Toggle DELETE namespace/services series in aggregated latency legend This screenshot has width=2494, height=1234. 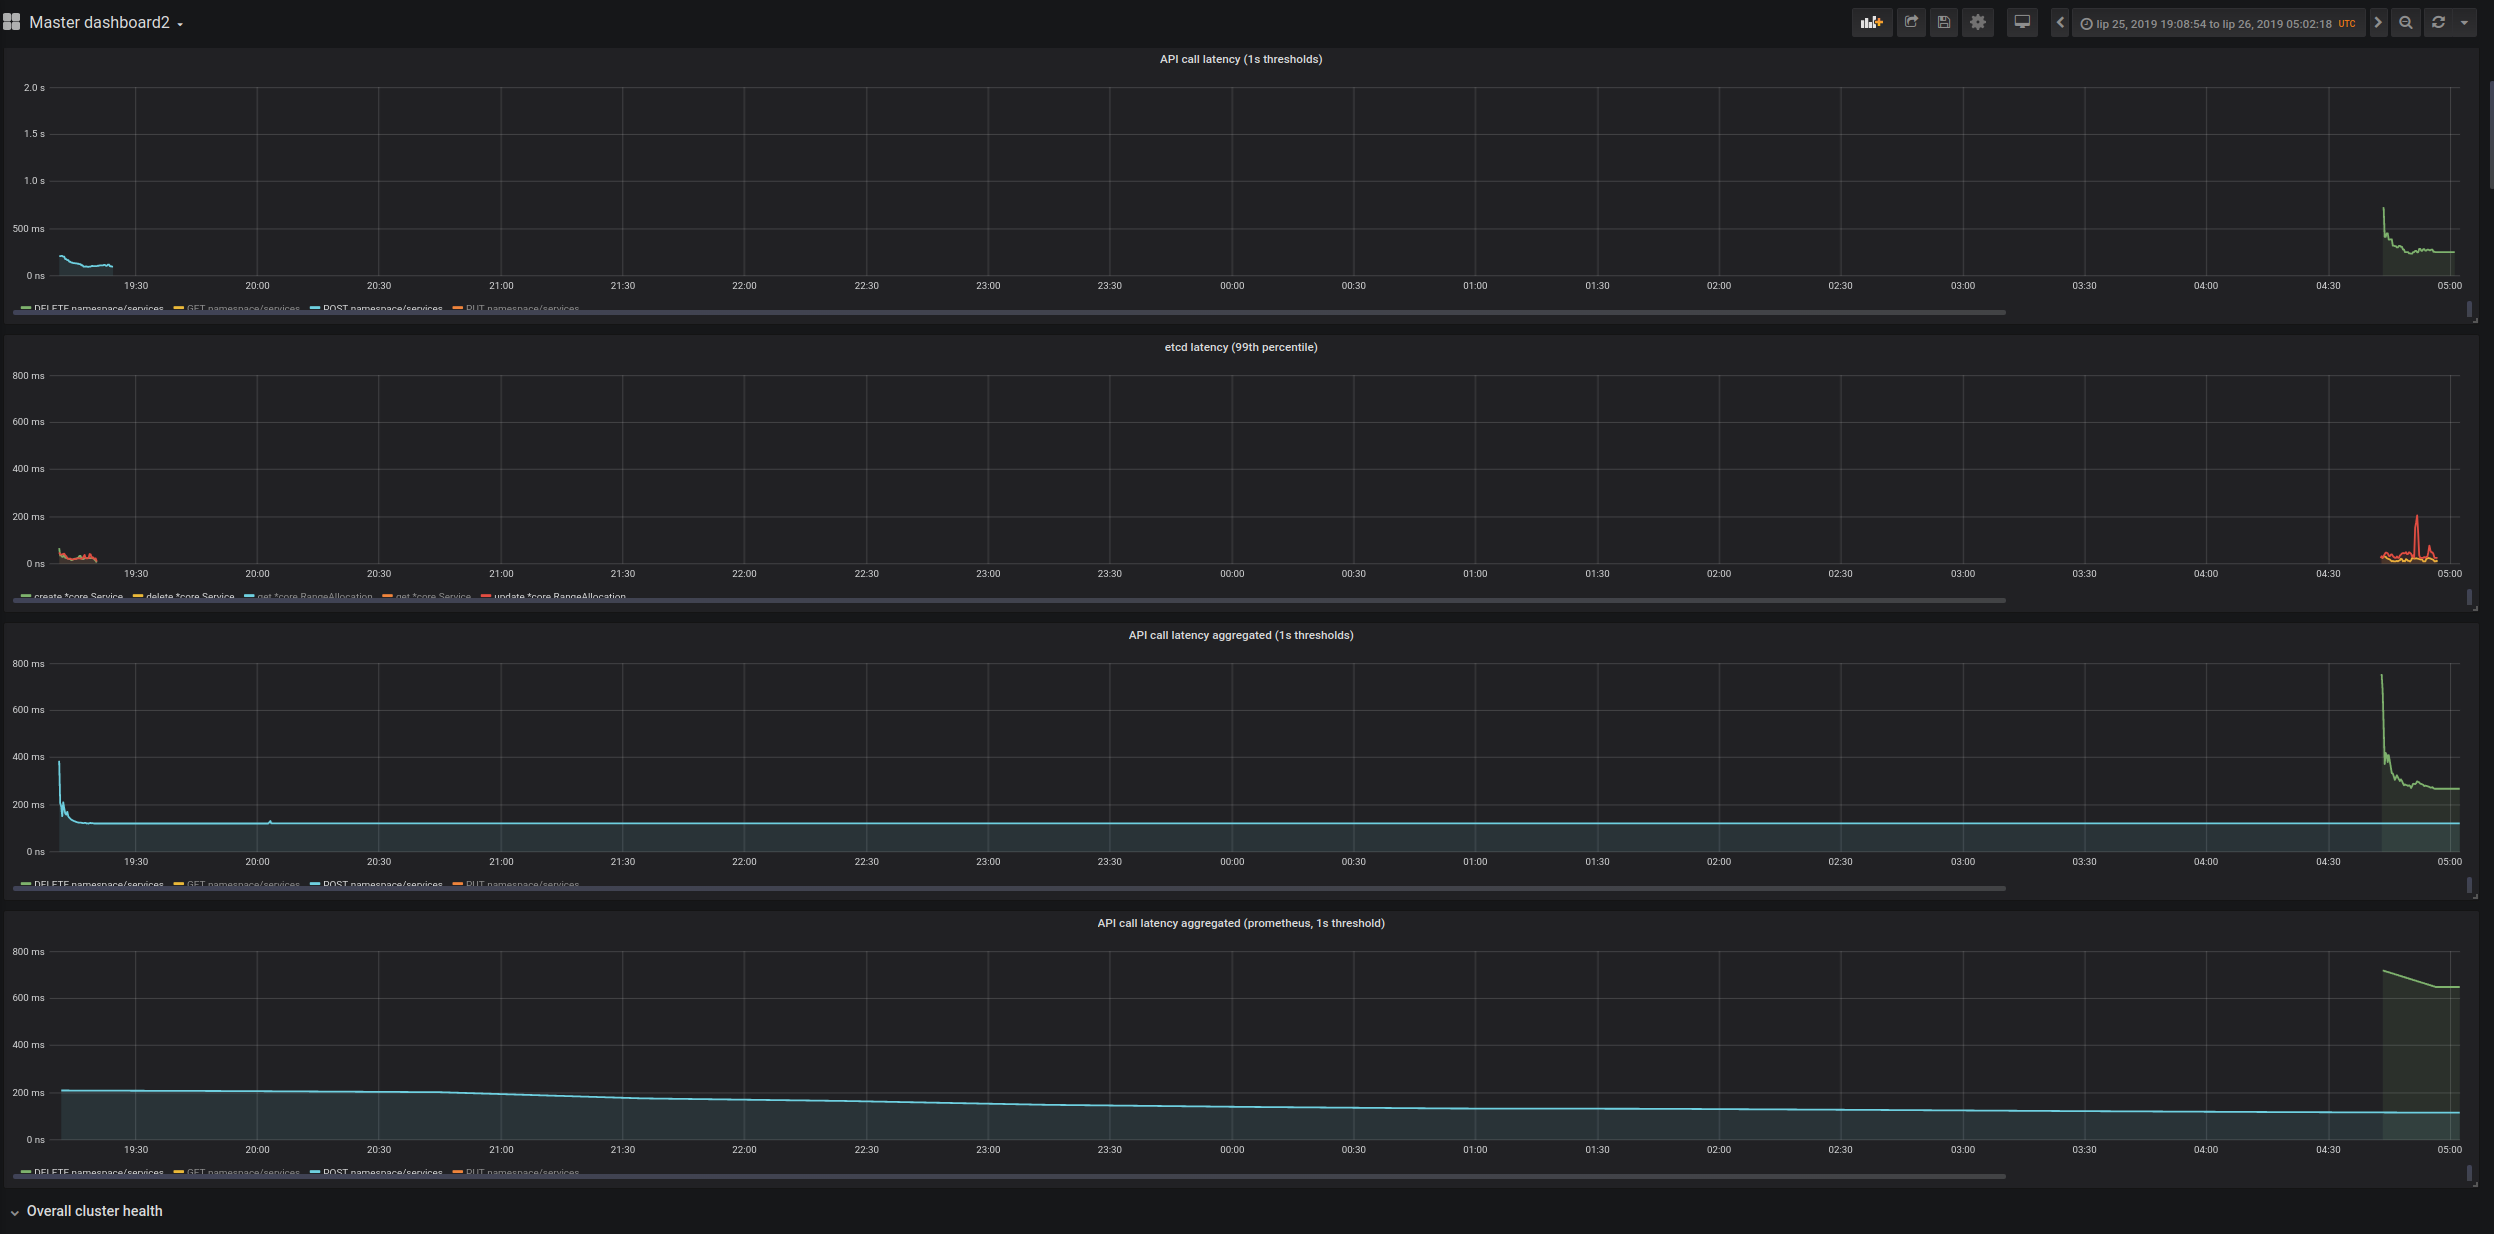97,884
